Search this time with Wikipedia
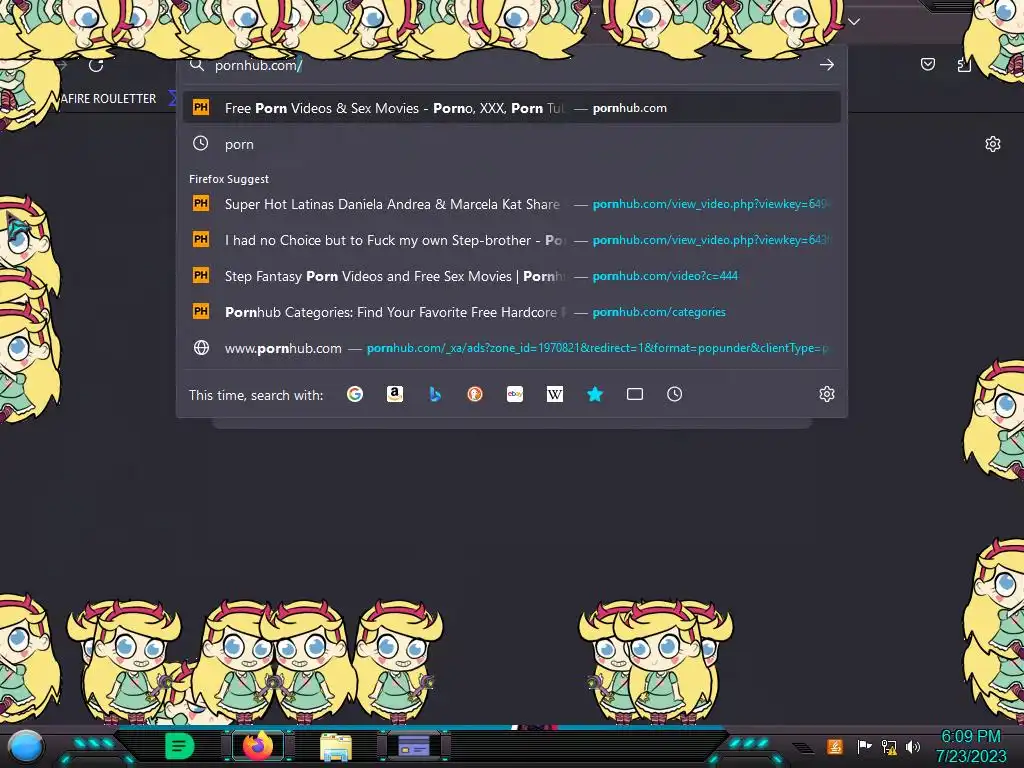 click(554, 394)
